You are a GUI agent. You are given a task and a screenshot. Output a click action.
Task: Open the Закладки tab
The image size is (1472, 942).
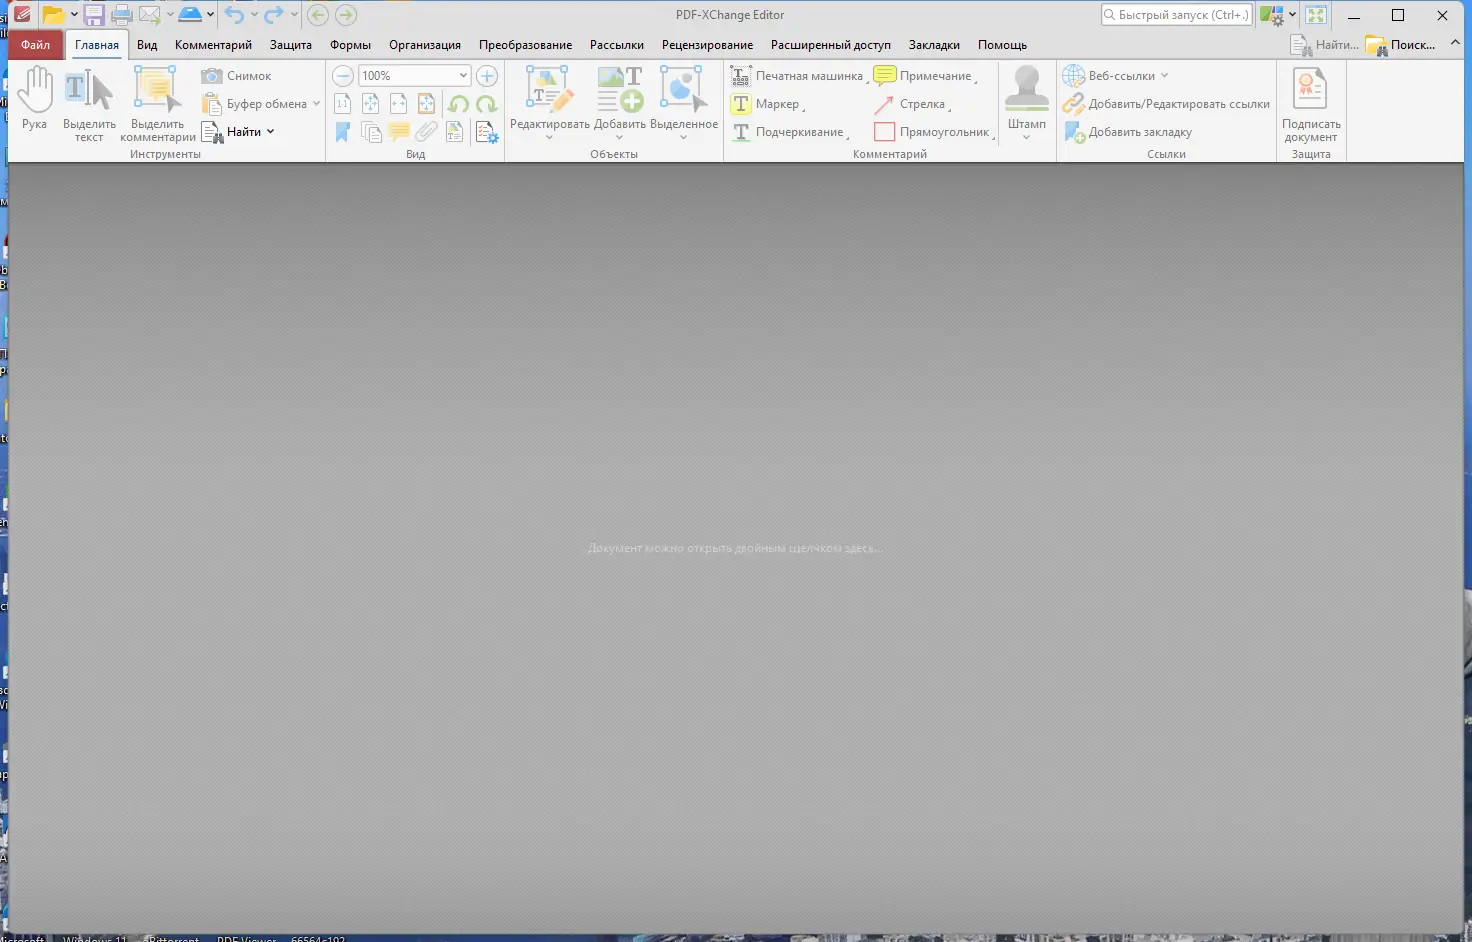(934, 45)
